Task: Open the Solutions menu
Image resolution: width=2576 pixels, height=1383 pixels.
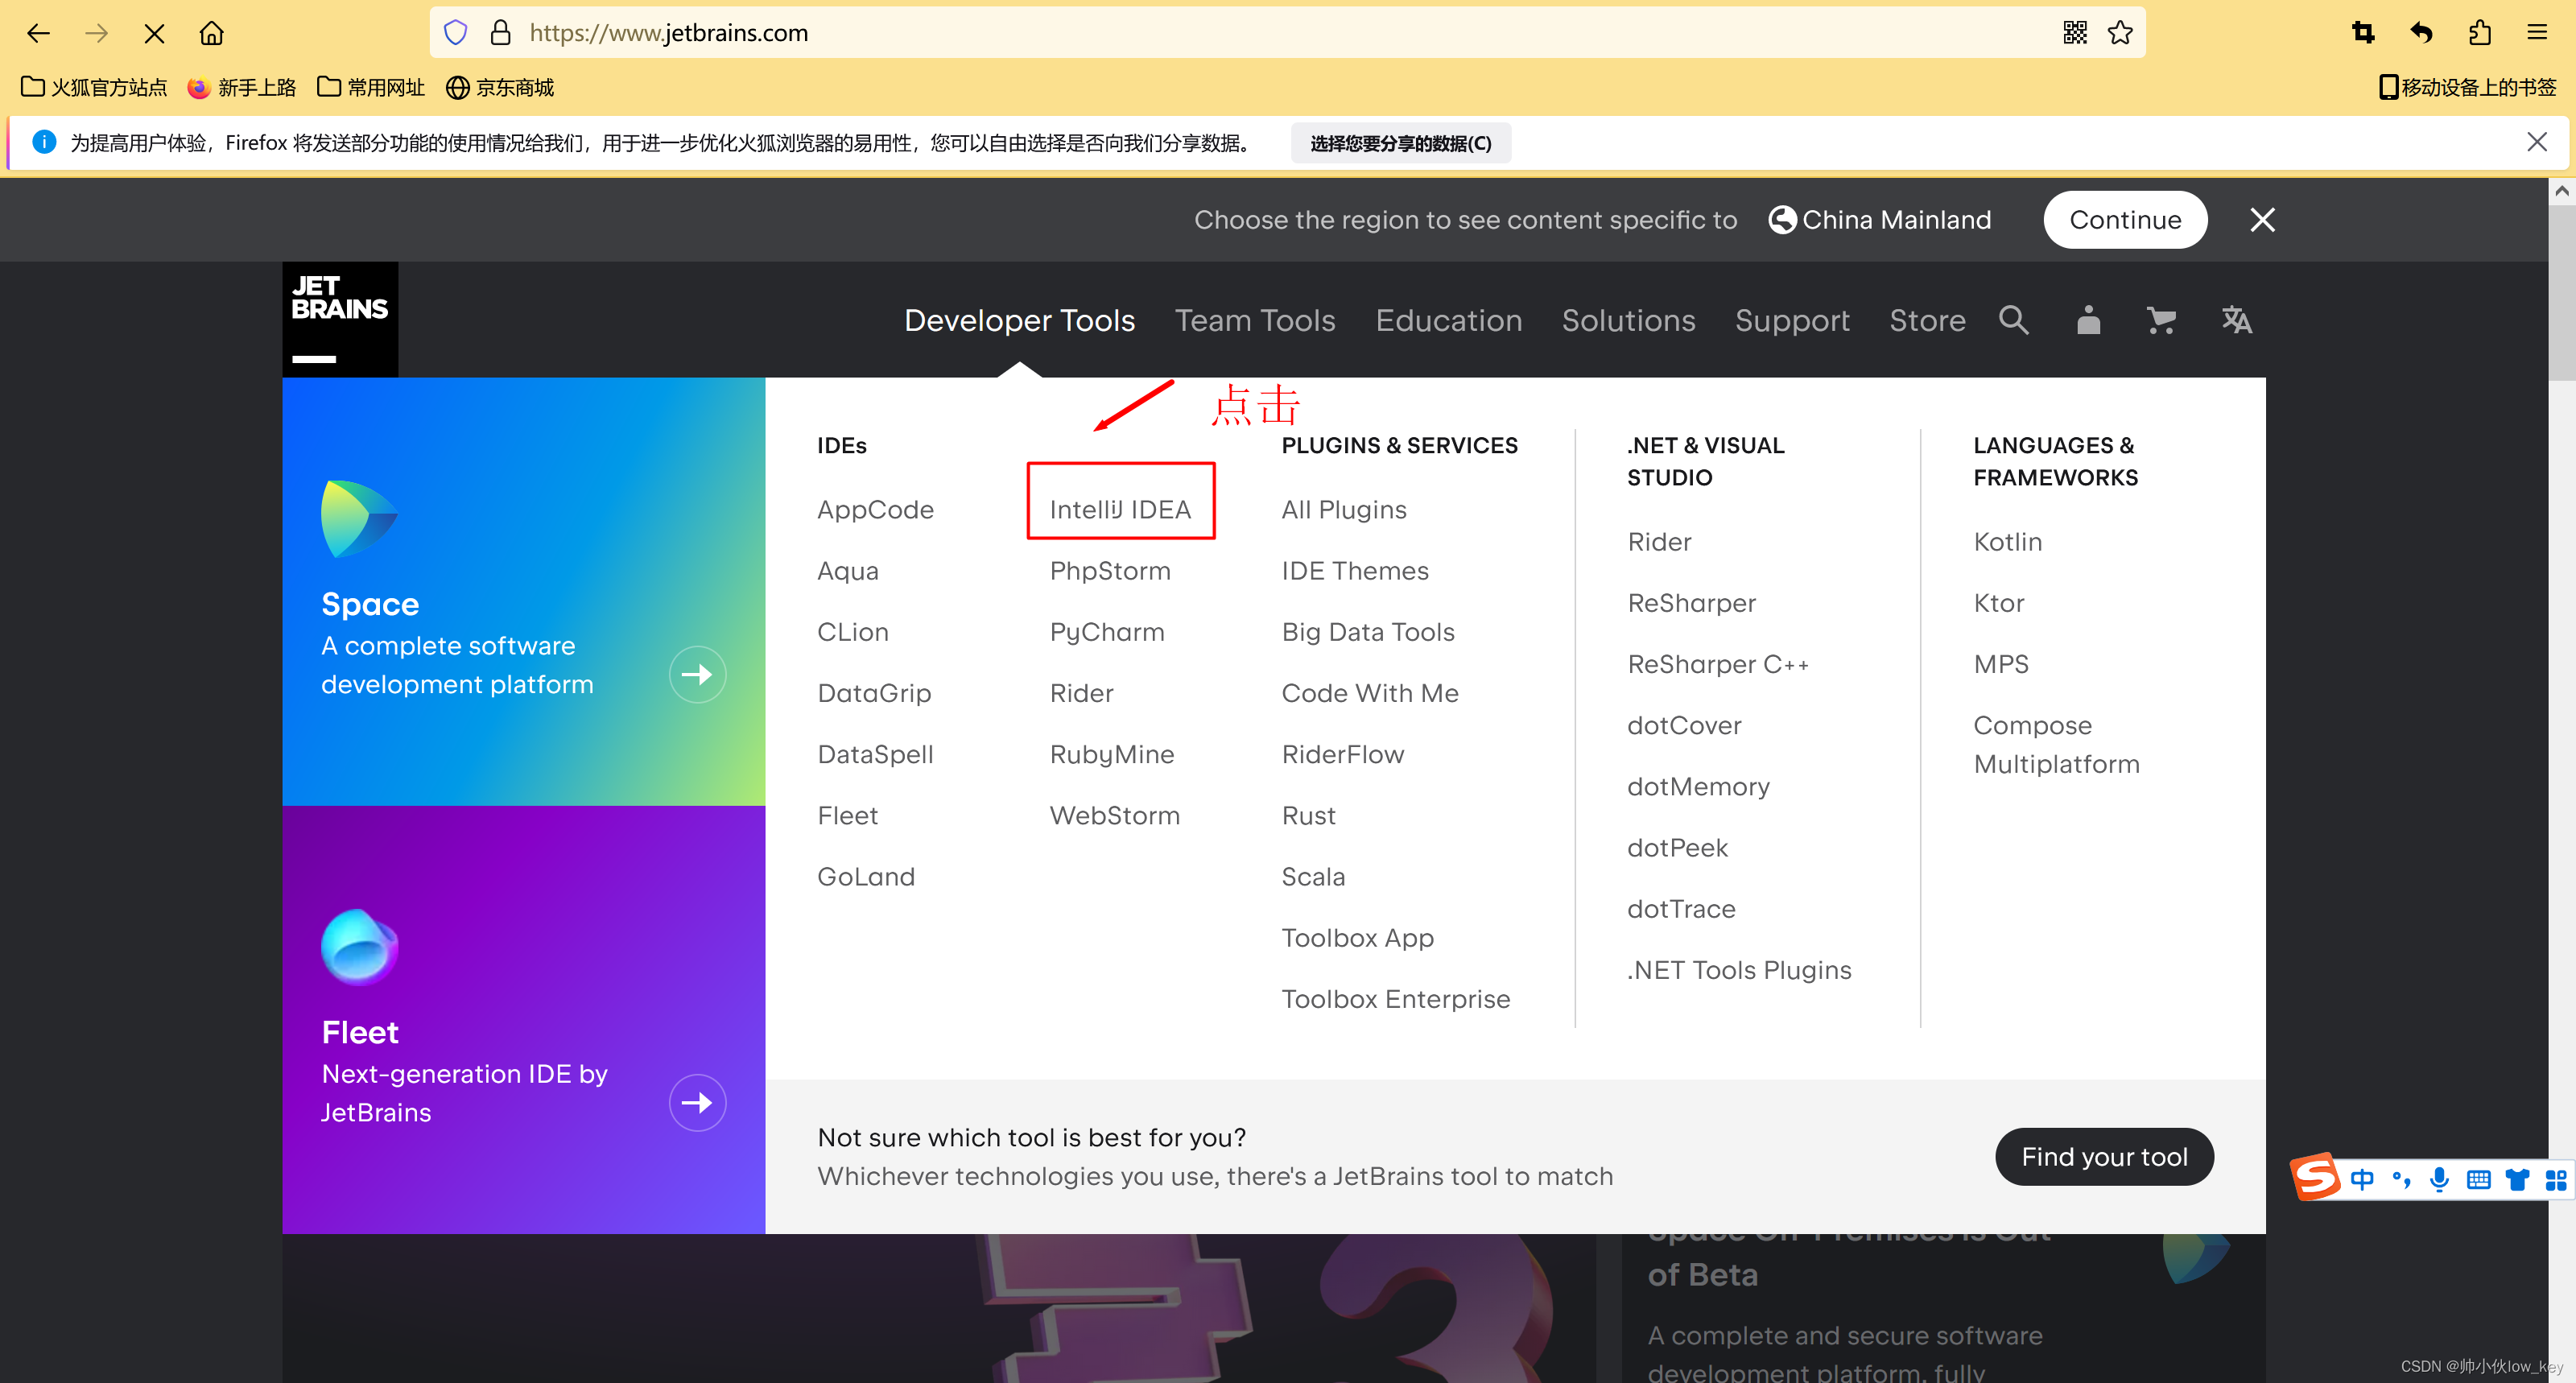Action: tap(1628, 320)
